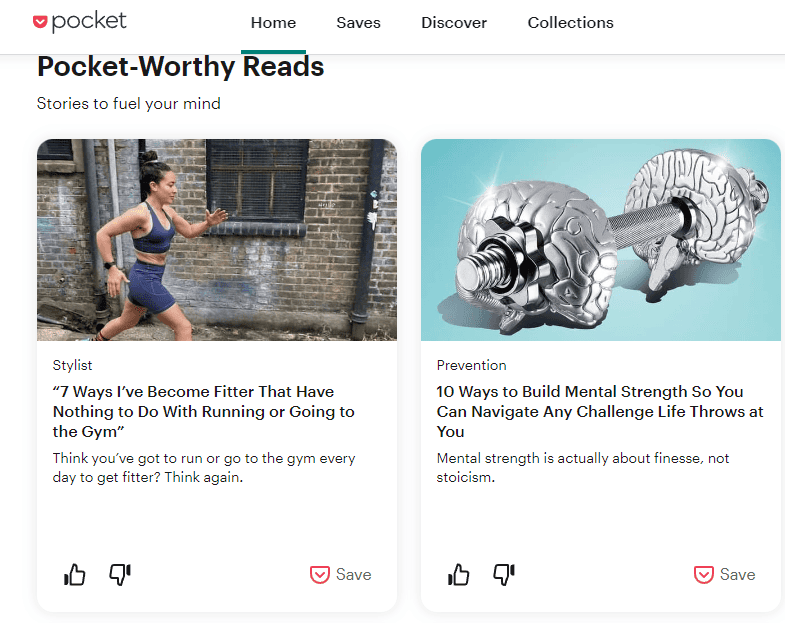Click Pocket save icon on Prevention card

click(x=703, y=574)
